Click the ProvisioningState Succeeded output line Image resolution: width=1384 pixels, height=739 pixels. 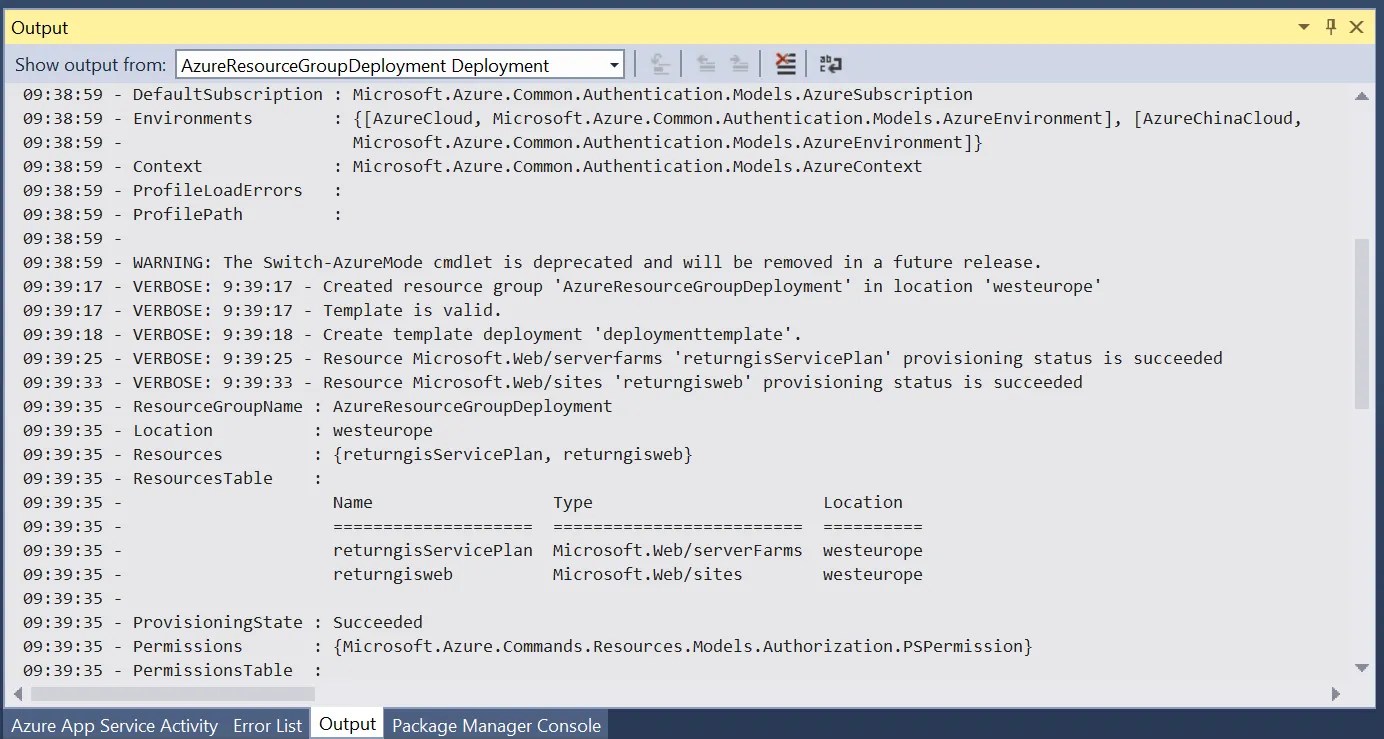223,622
